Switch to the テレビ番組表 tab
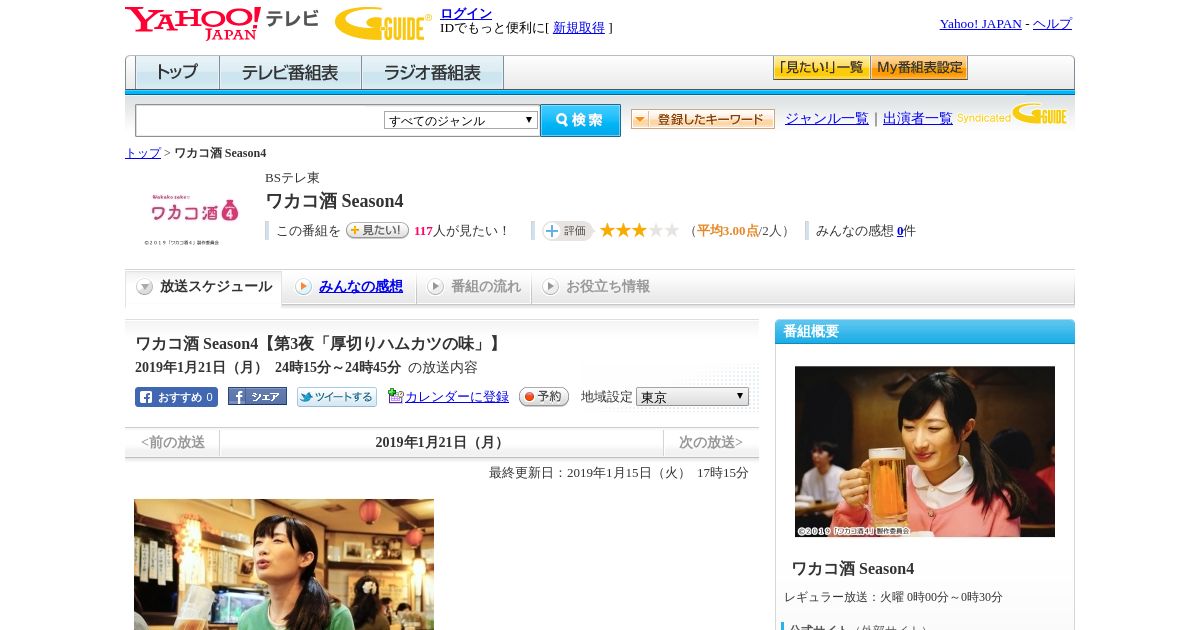 point(290,73)
